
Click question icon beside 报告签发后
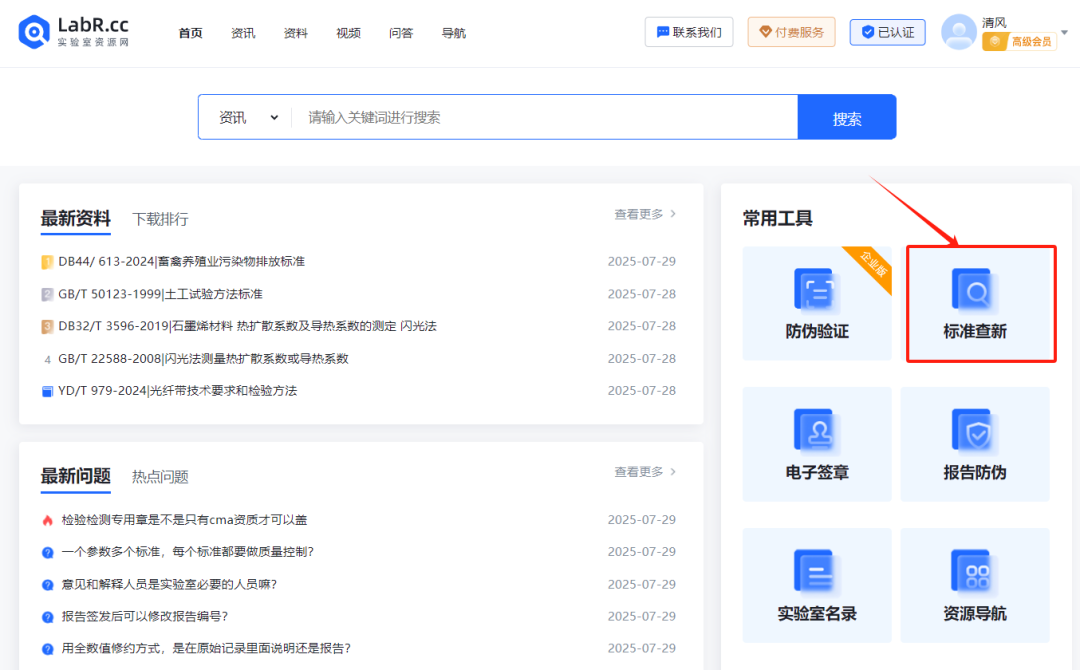coord(47,617)
